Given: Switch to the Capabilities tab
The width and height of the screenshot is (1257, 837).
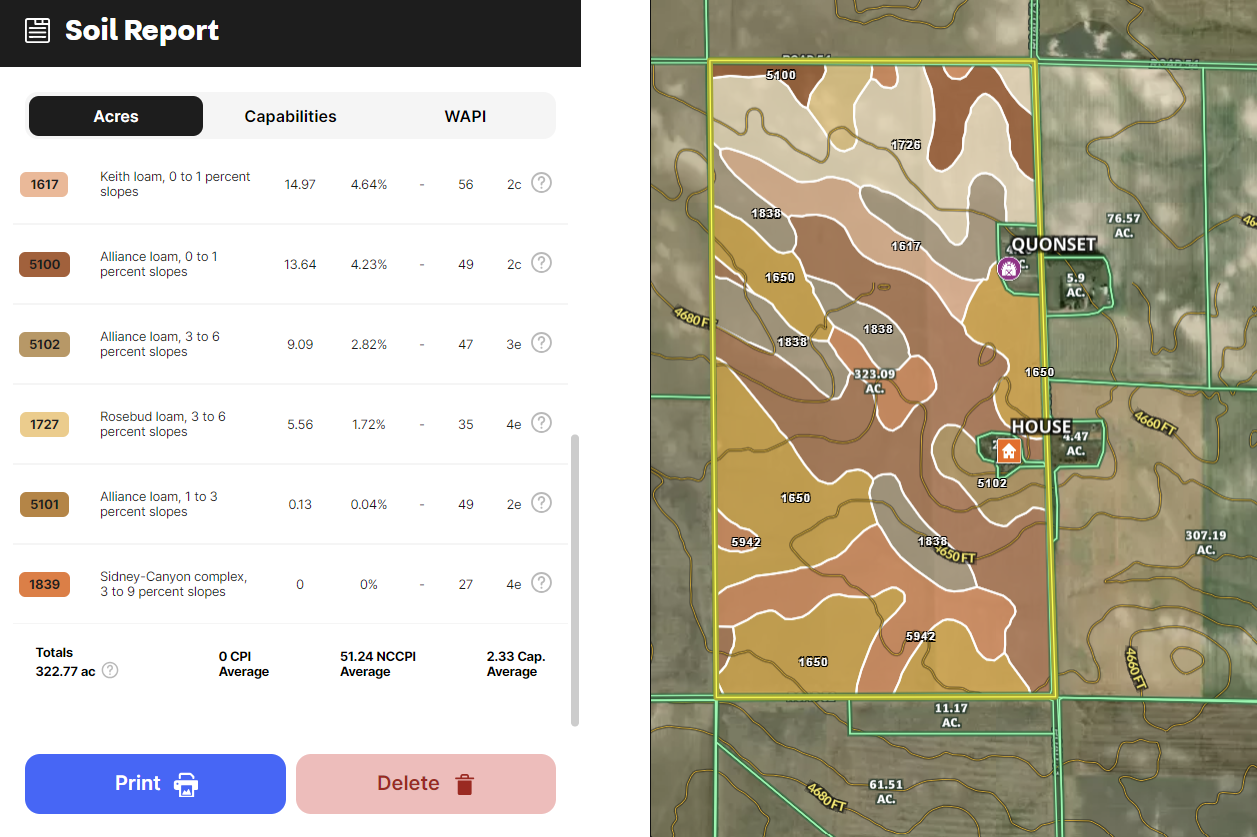Looking at the screenshot, I should (290, 116).
